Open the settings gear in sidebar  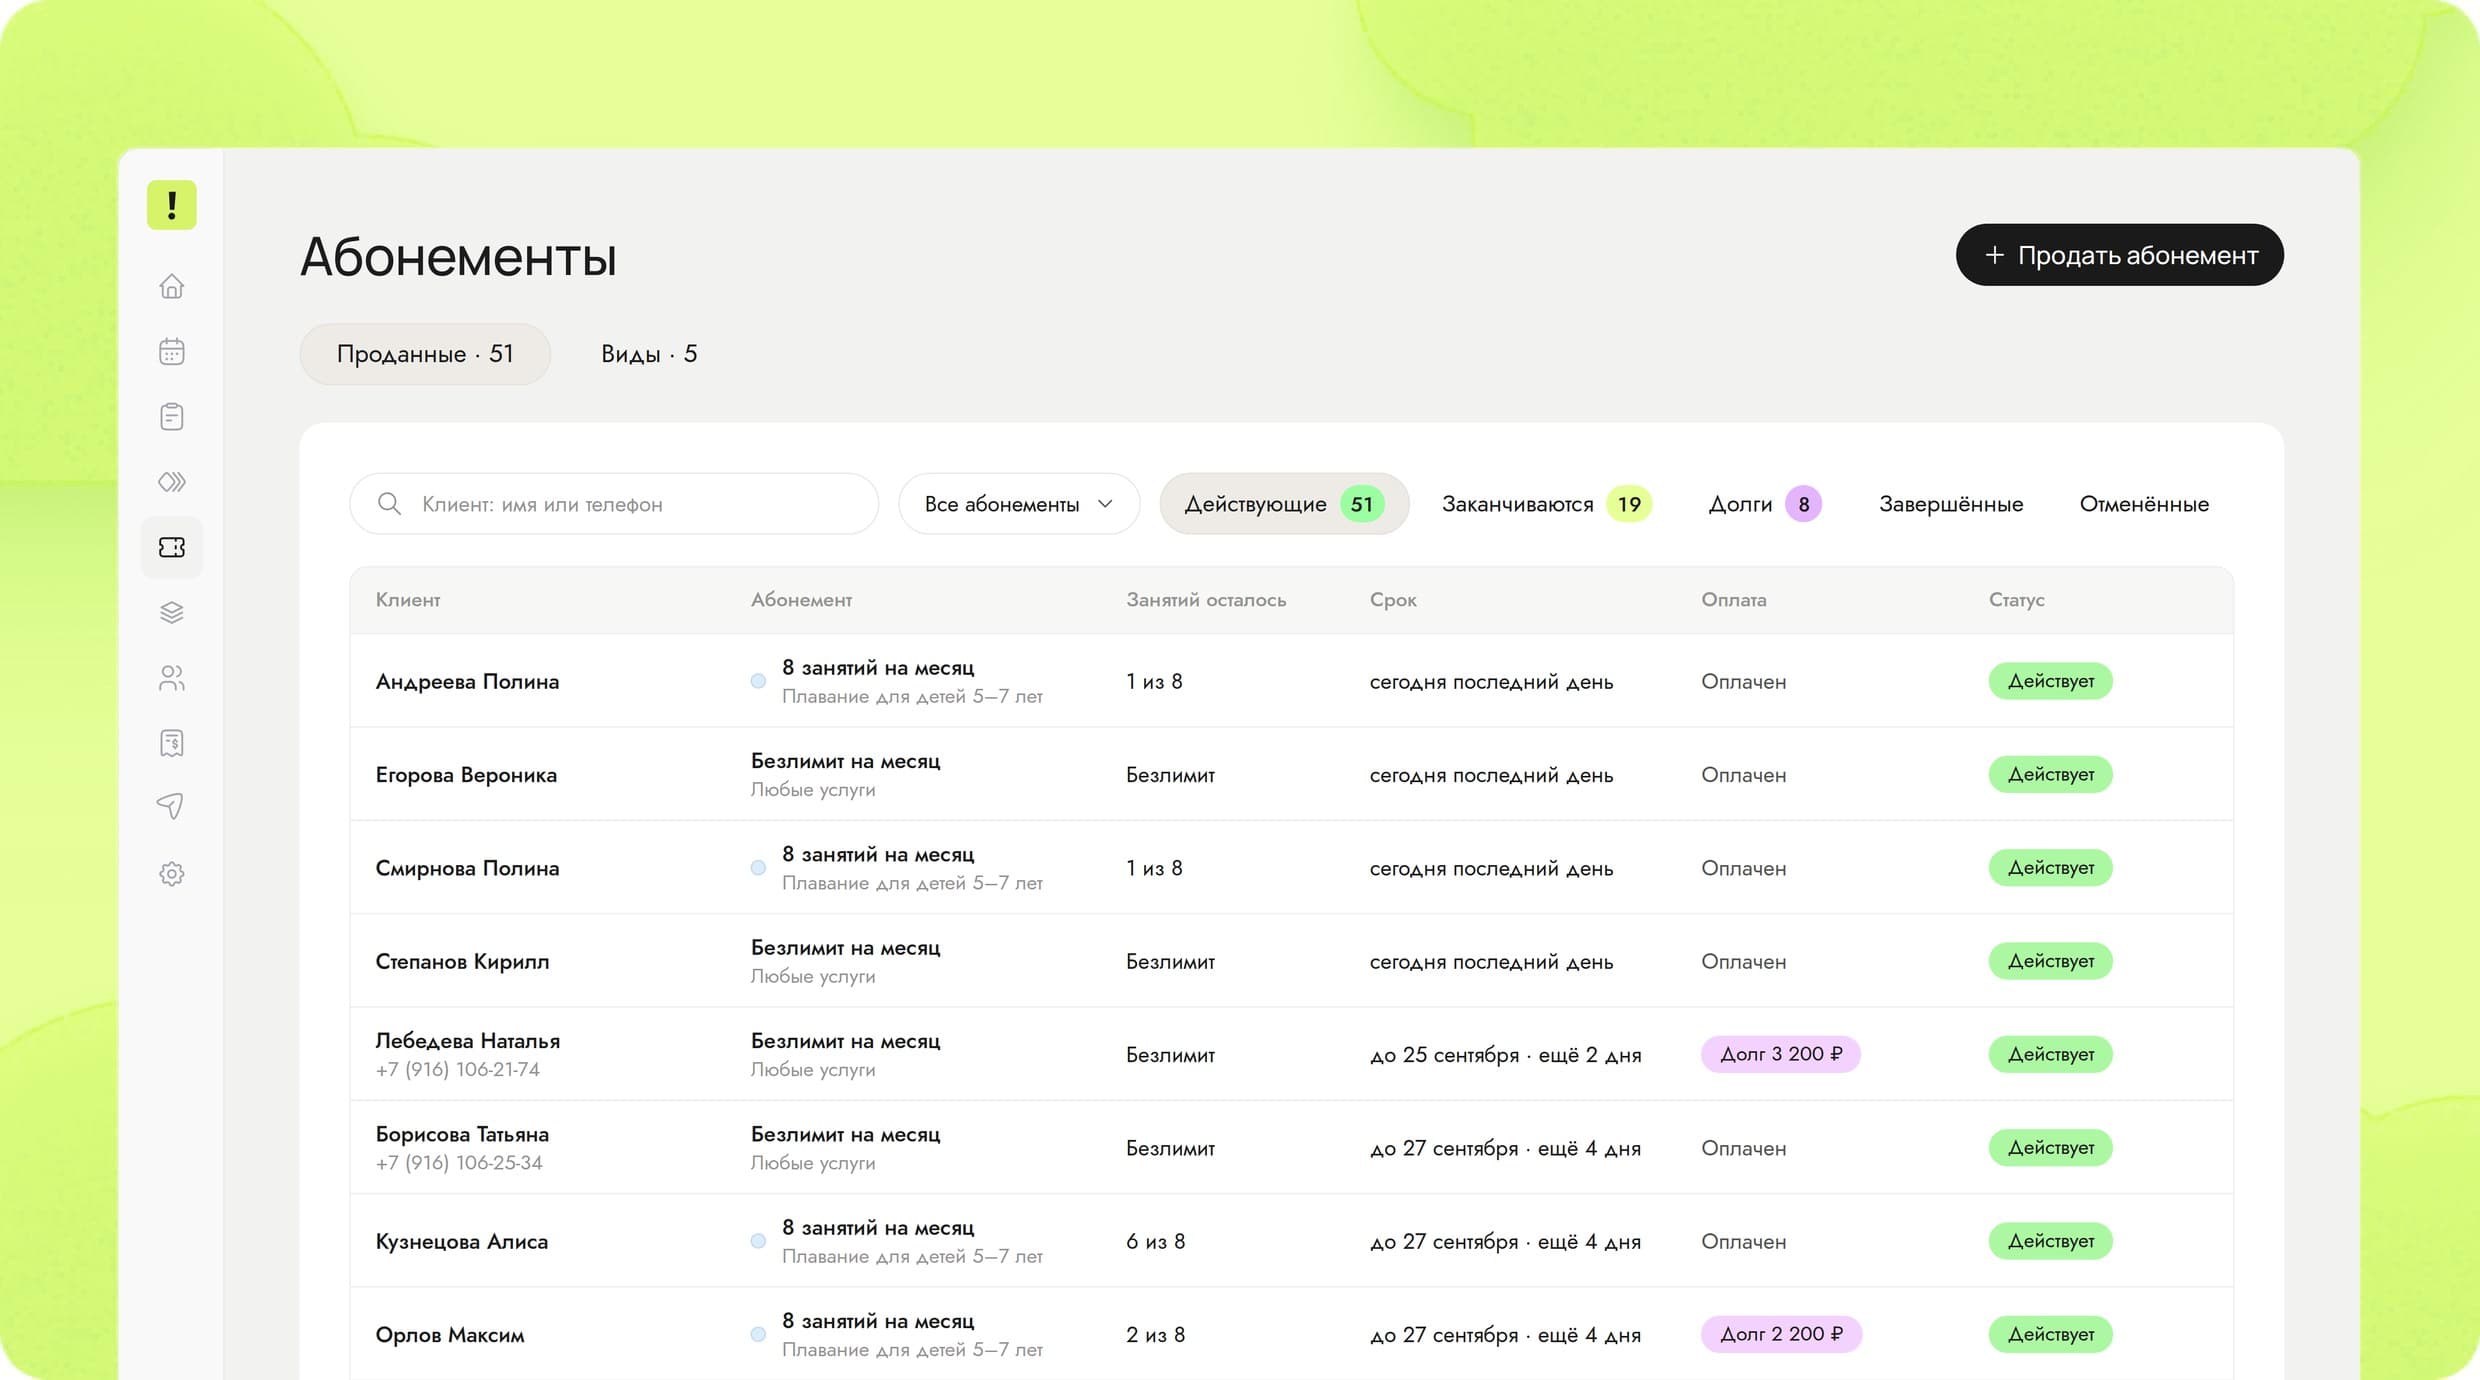(172, 874)
